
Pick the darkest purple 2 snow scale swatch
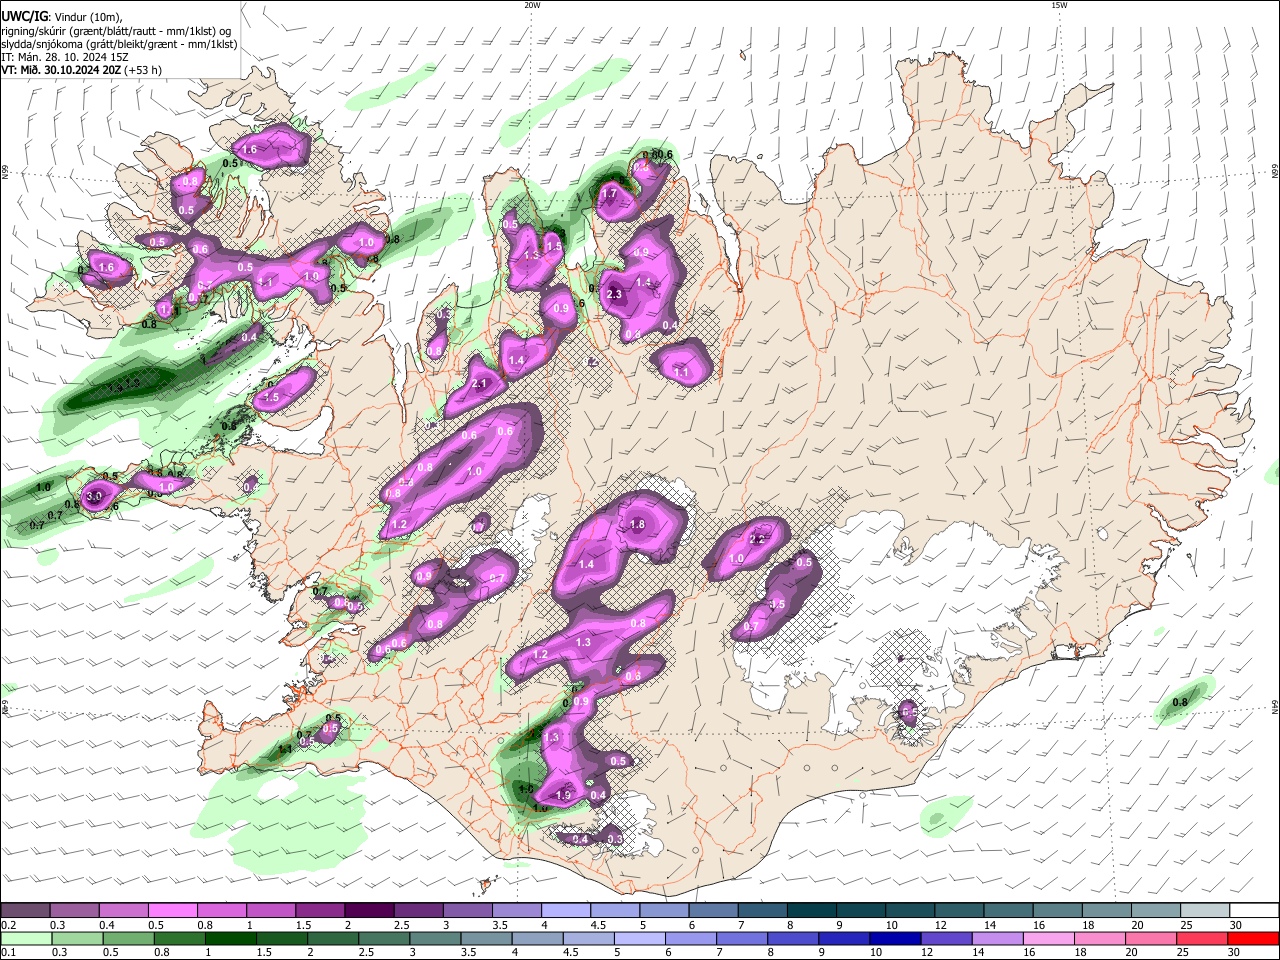tap(369, 910)
